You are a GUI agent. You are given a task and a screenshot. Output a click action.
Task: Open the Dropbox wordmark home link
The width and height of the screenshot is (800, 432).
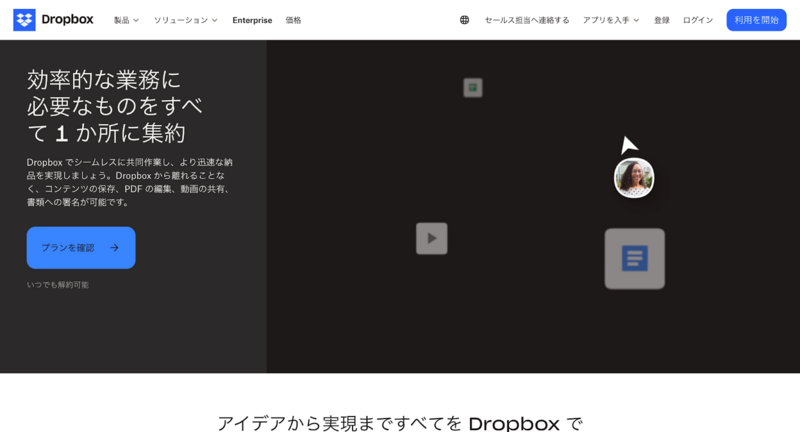coord(67,20)
